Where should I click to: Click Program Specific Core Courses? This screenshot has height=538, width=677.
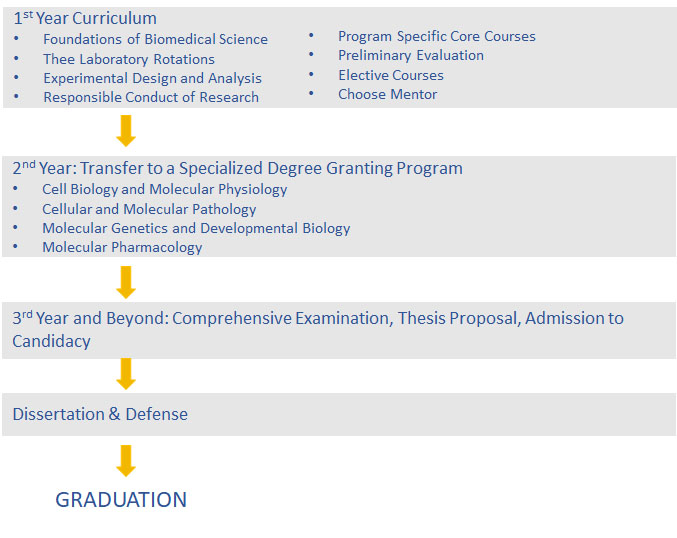[x=437, y=36]
